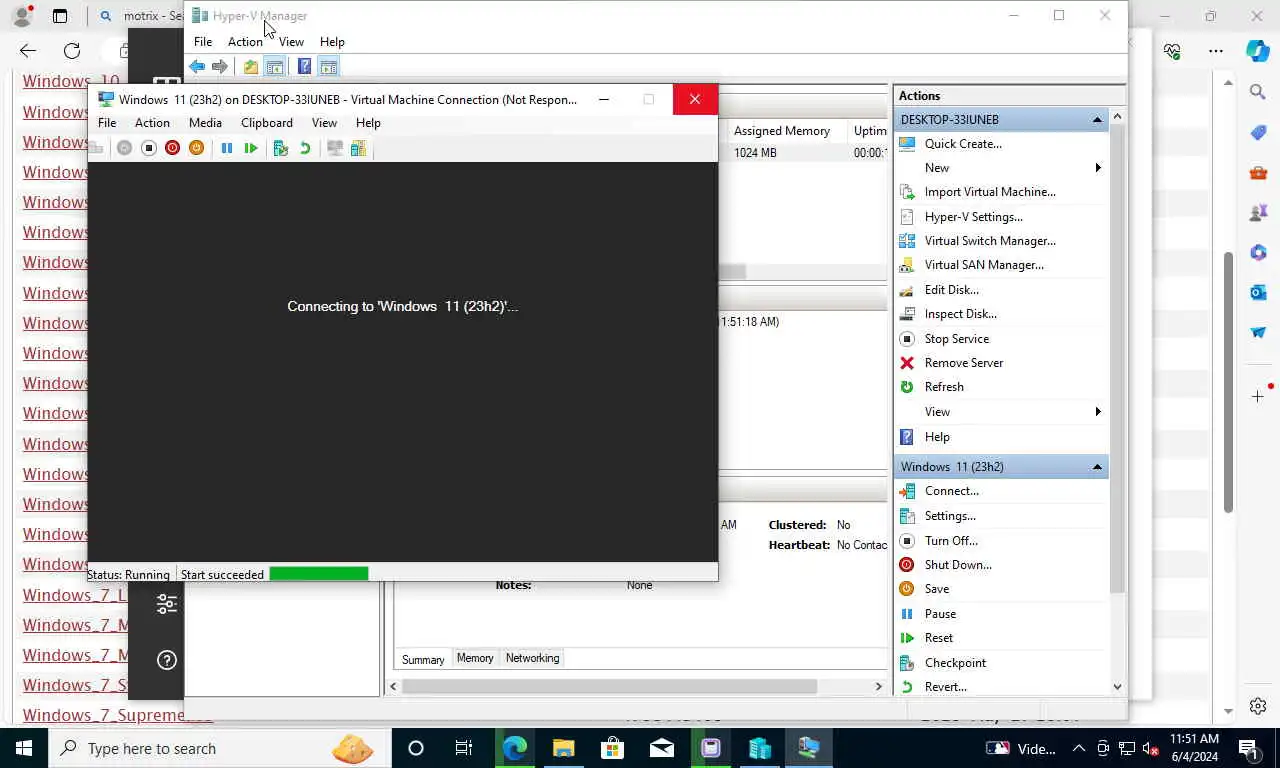1280x768 pixels.
Task: Click Pause icon in VM Connection toolbar
Action: [227, 148]
